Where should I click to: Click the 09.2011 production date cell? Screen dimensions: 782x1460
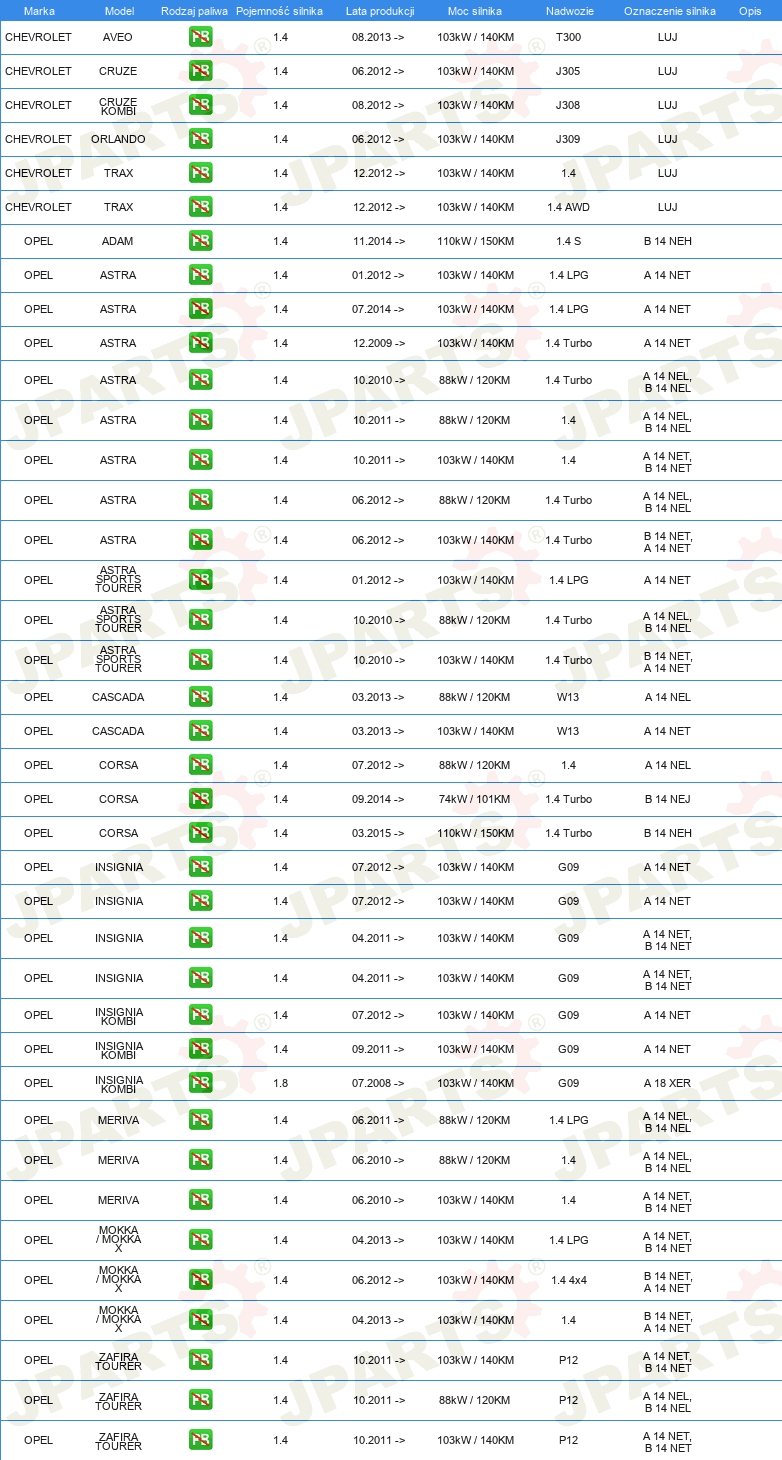(379, 1050)
